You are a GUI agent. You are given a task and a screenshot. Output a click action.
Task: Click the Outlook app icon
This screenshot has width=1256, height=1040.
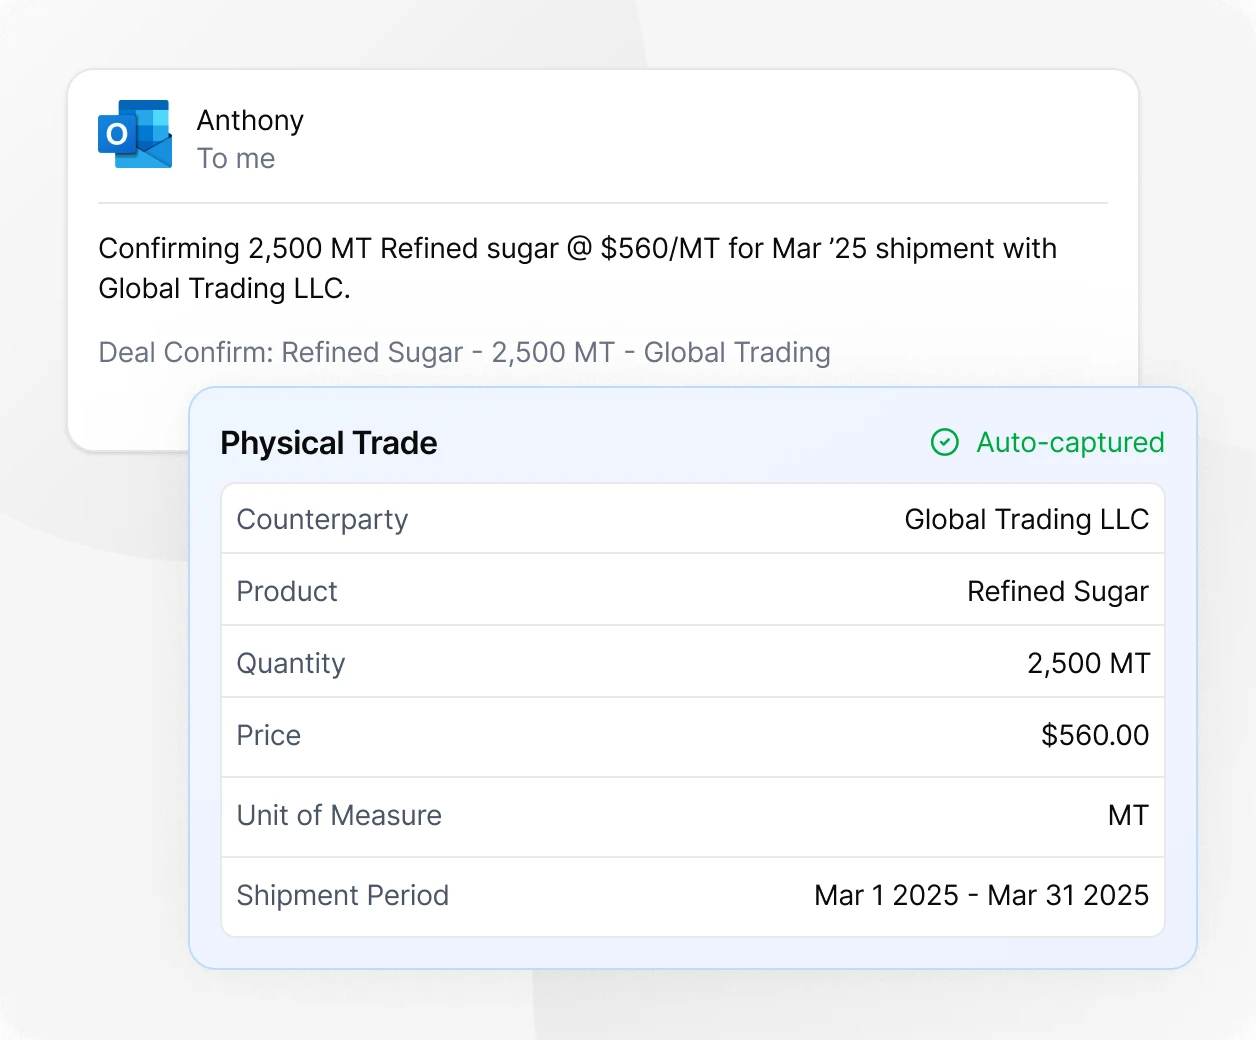[x=135, y=134]
